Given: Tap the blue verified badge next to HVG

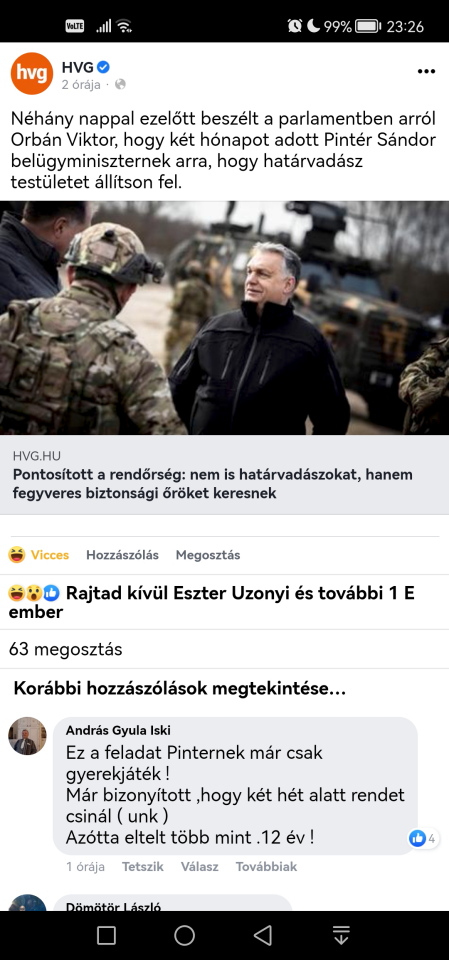Looking at the screenshot, I should [104, 67].
